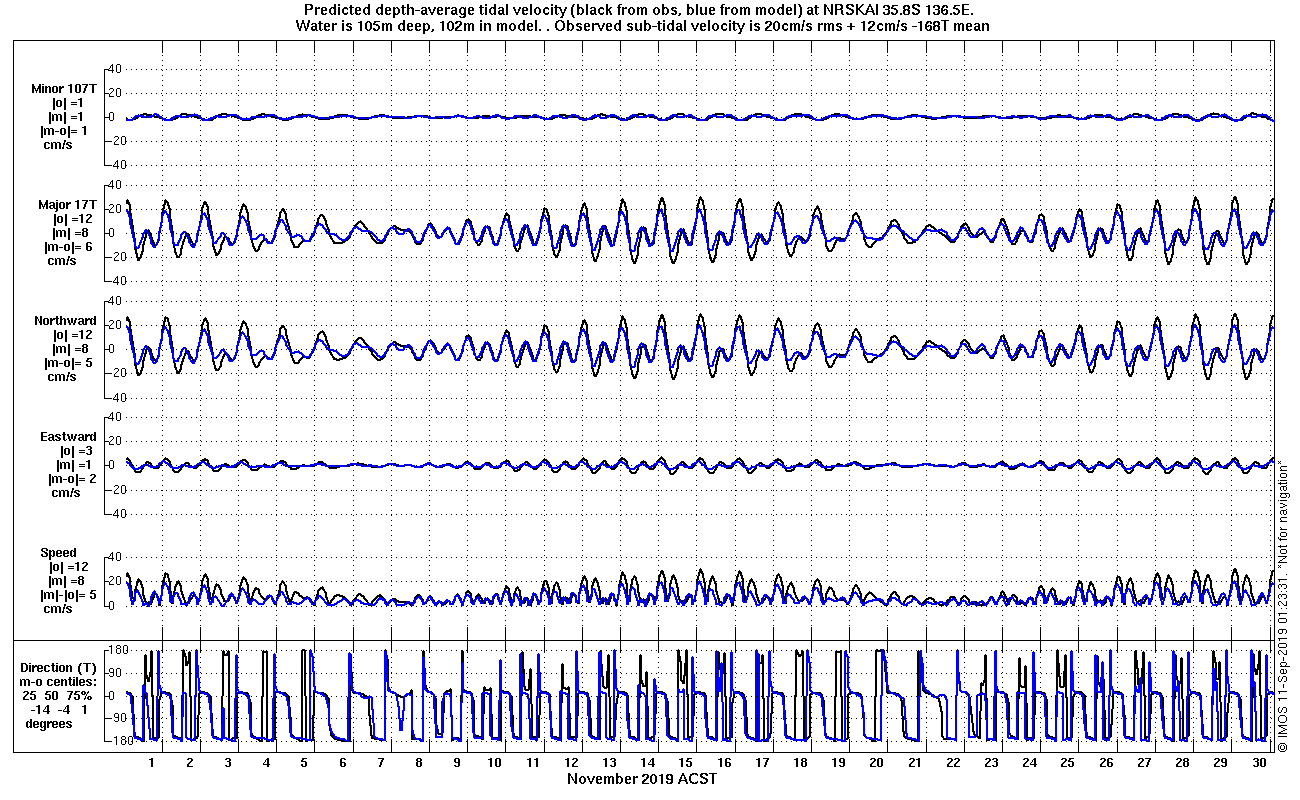Image resolution: width=1300 pixels, height=800 pixels.
Task: Select the Speed panel label
Action: click(58, 552)
